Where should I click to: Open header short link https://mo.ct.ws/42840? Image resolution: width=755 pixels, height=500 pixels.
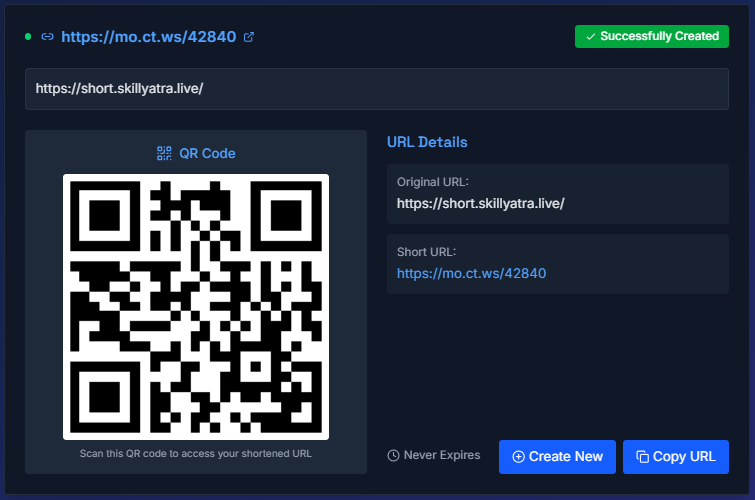point(149,37)
